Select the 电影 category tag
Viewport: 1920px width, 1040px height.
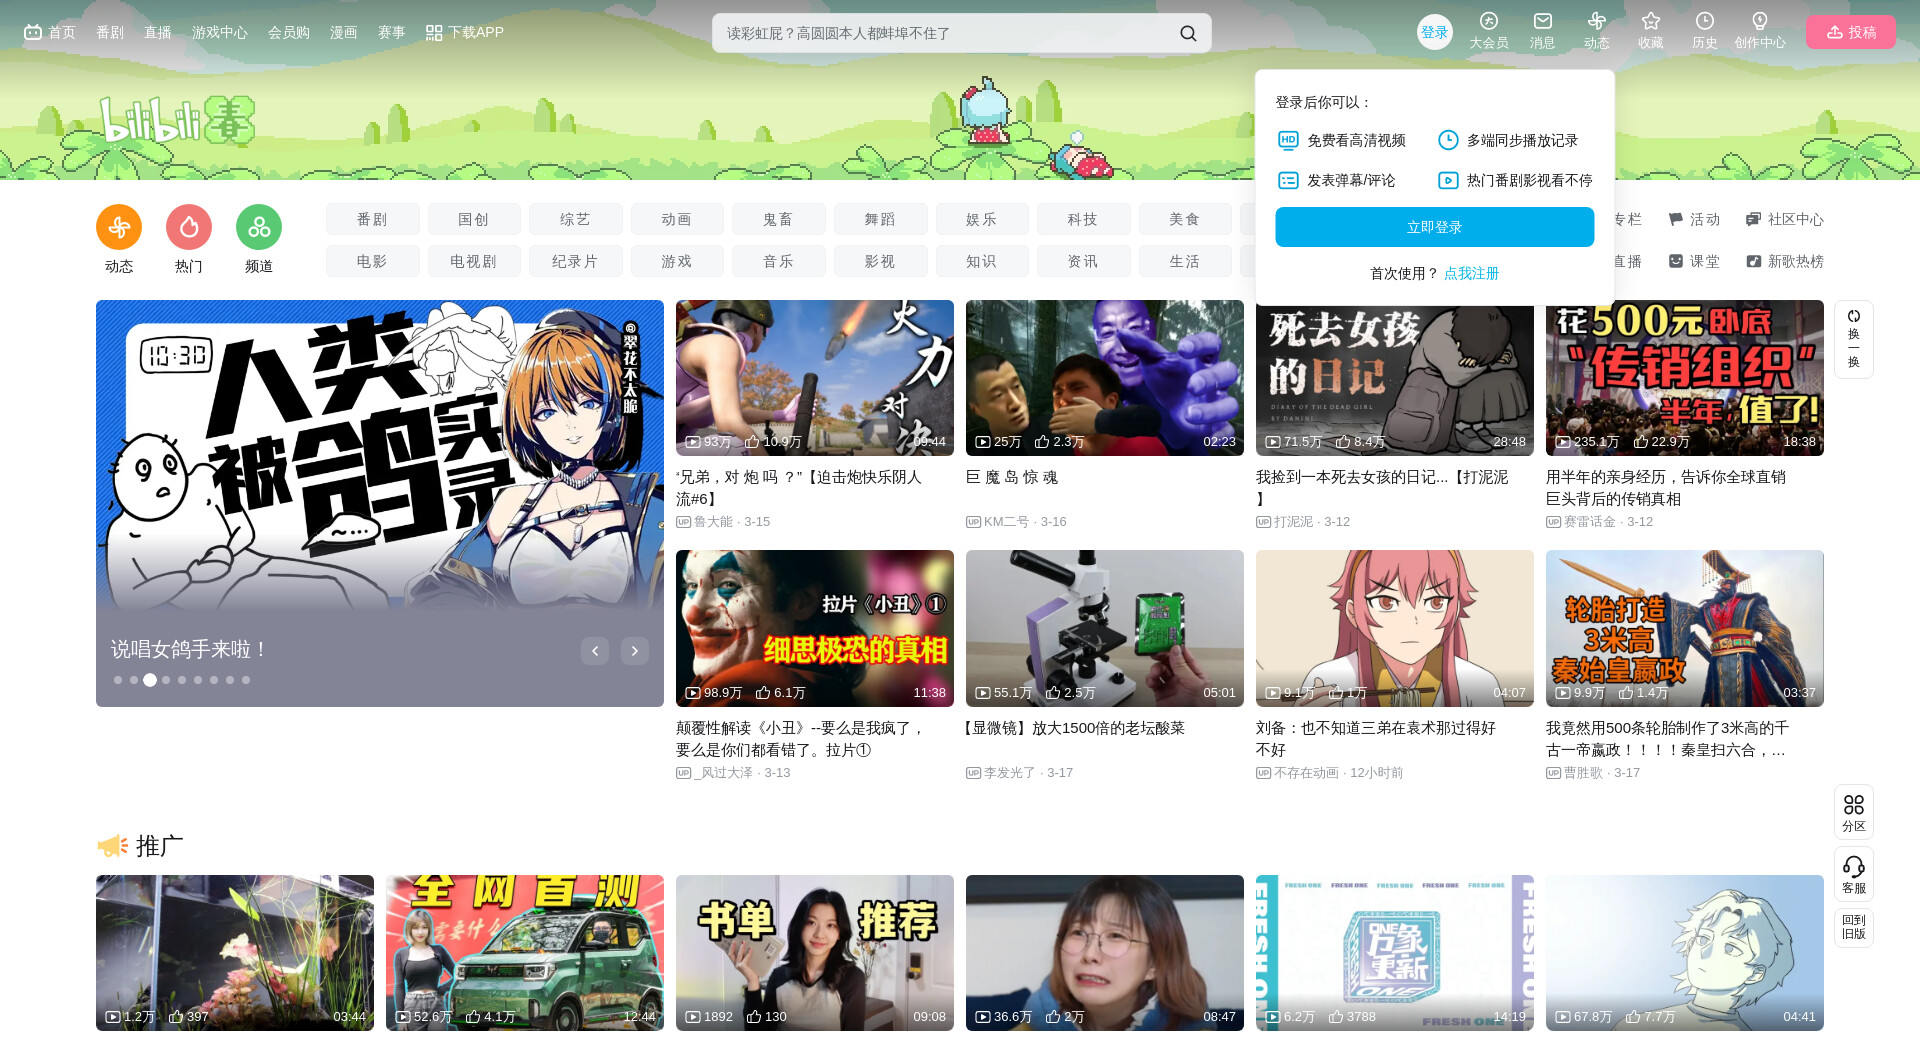(x=373, y=261)
